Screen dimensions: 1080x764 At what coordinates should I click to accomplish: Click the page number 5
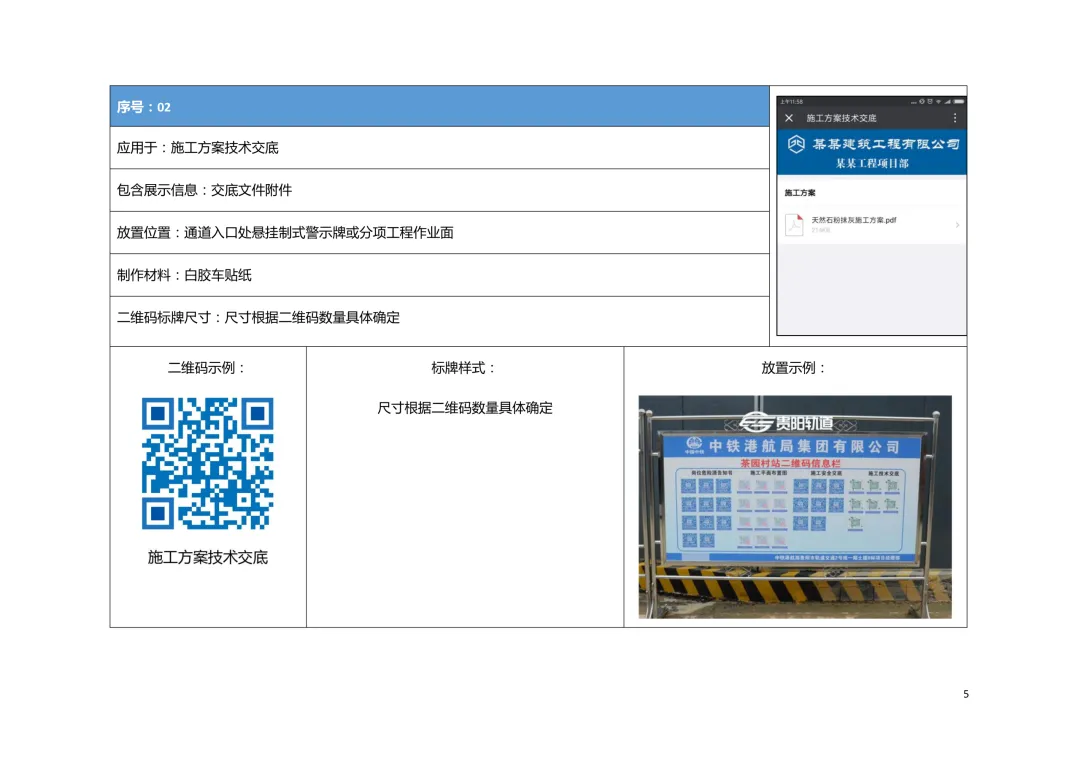966,694
